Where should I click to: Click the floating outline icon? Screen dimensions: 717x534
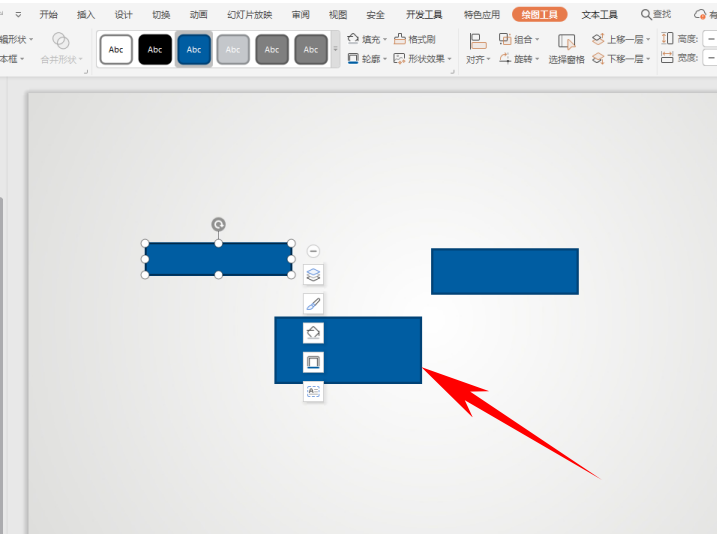point(313,362)
